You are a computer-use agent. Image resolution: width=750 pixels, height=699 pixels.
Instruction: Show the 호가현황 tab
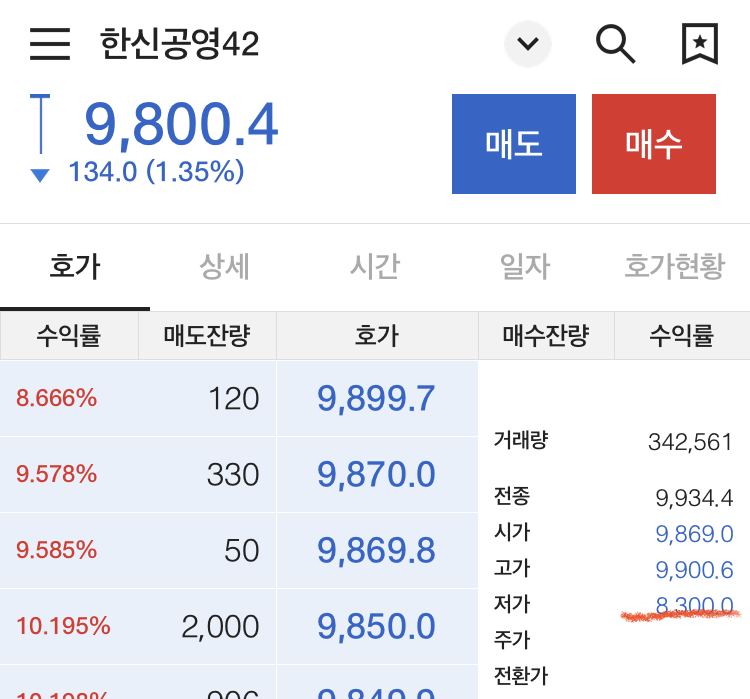click(x=674, y=267)
